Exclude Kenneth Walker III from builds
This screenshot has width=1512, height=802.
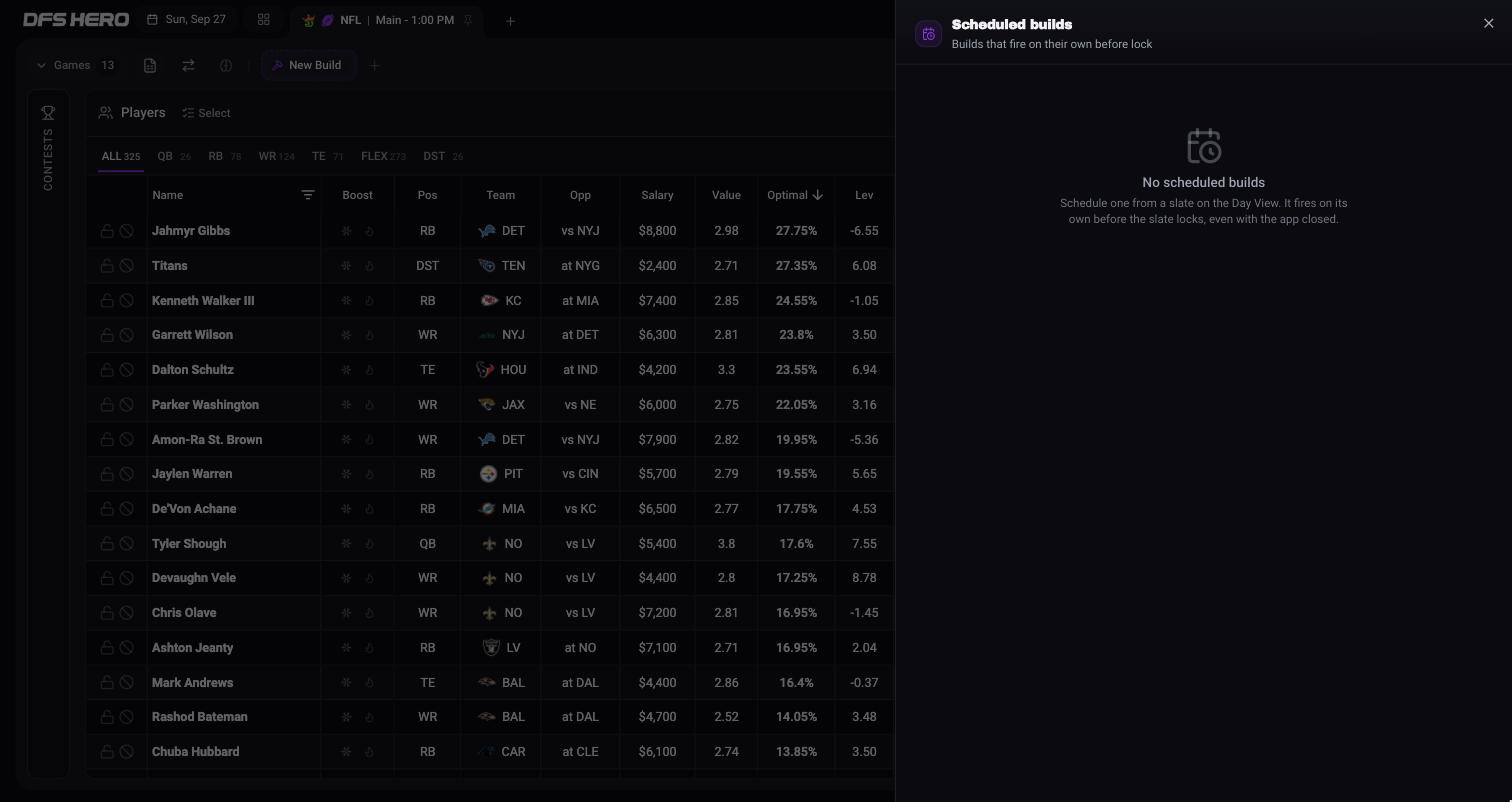coord(127,301)
